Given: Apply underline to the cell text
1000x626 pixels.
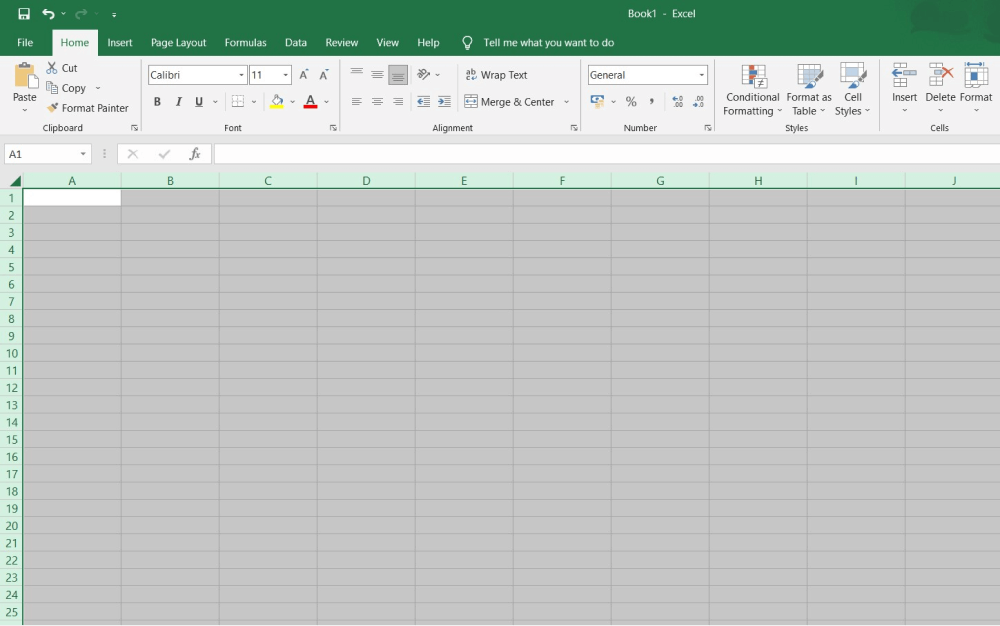Looking at the screenshot, I should [x=198, y=101].
